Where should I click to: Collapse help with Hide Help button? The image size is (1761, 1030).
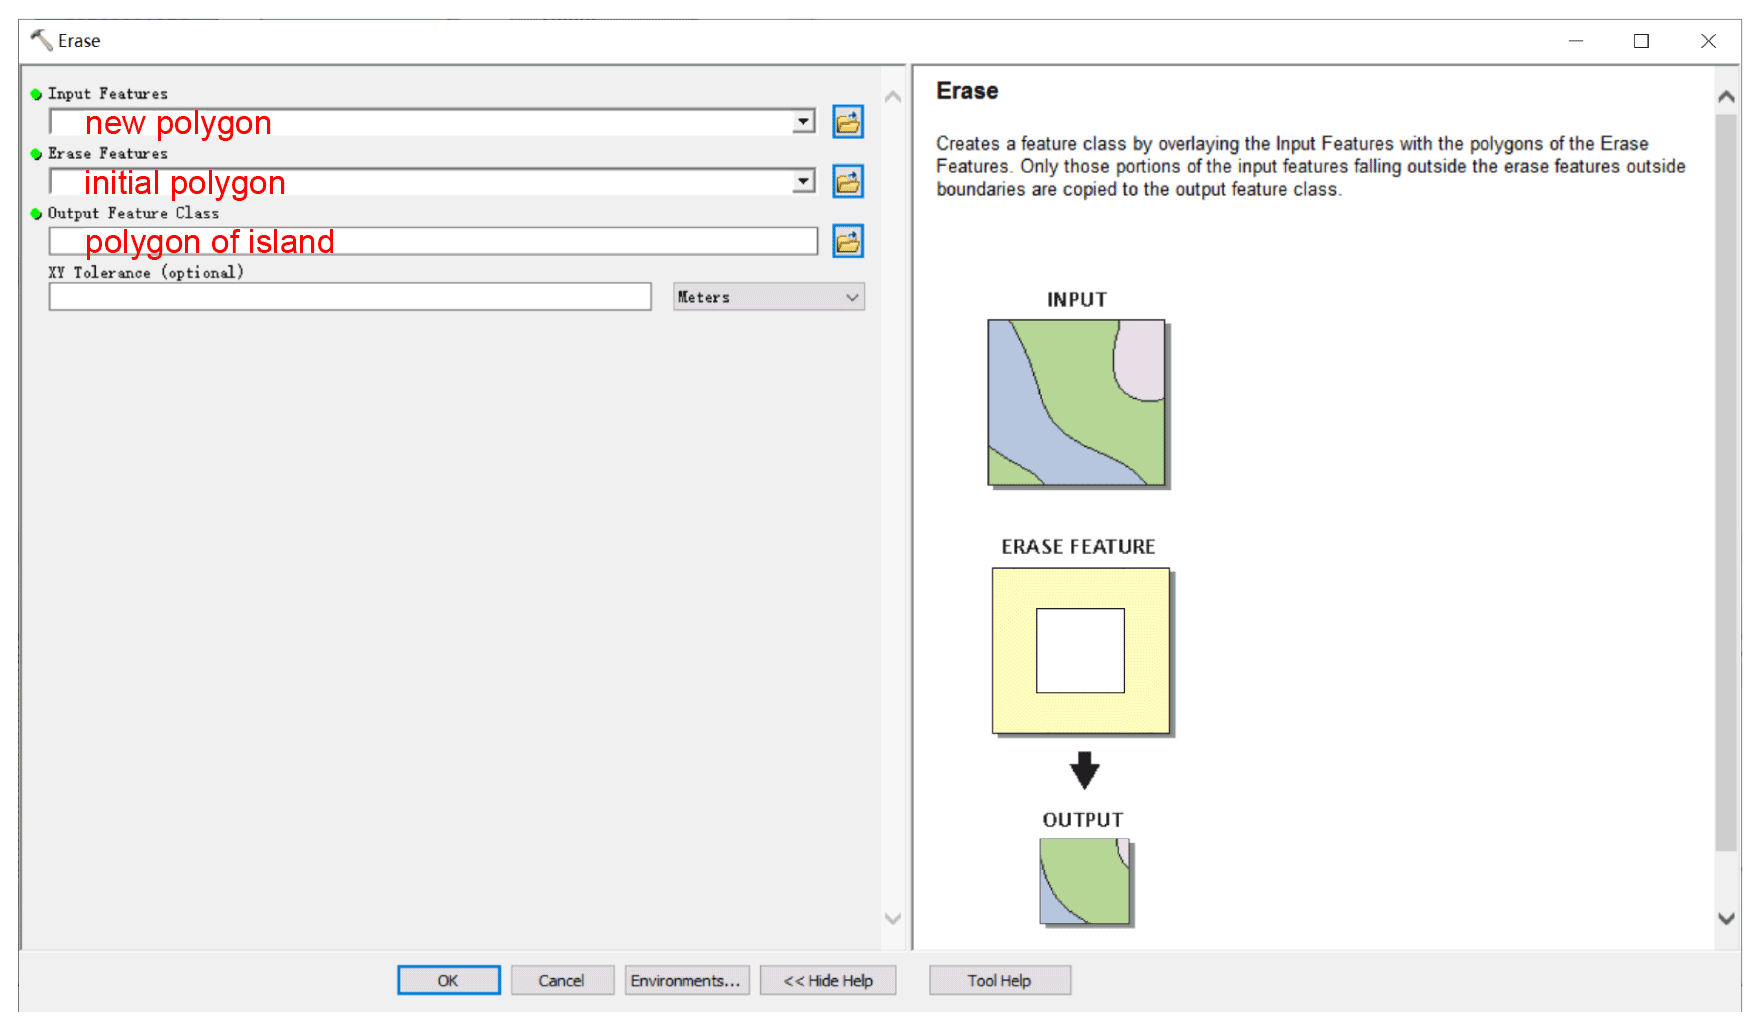tap(828, 980)
